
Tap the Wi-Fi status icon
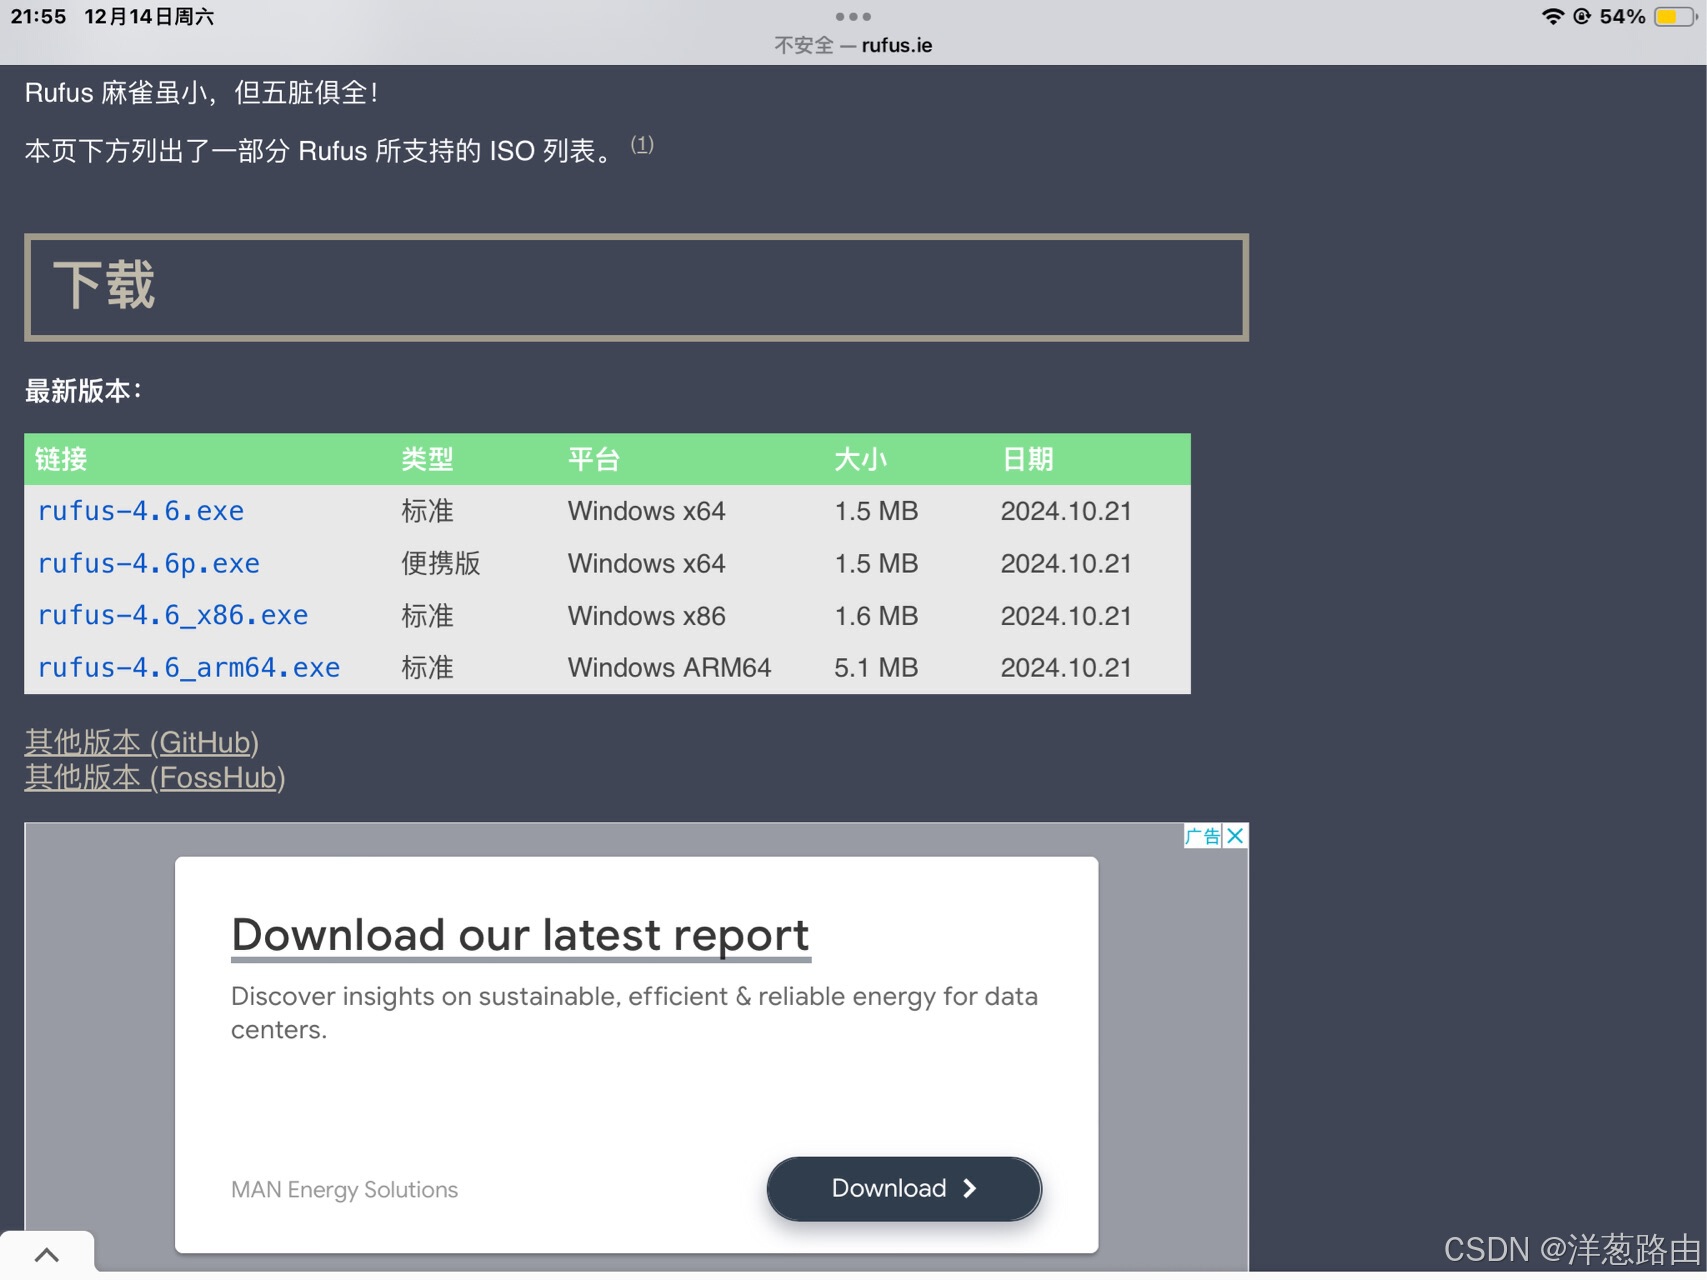1552,16
